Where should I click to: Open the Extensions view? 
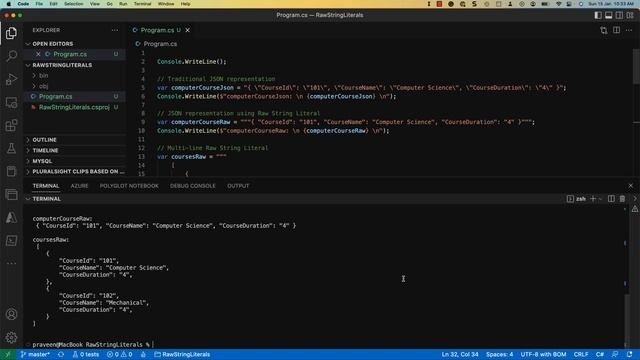coord(11,125)
